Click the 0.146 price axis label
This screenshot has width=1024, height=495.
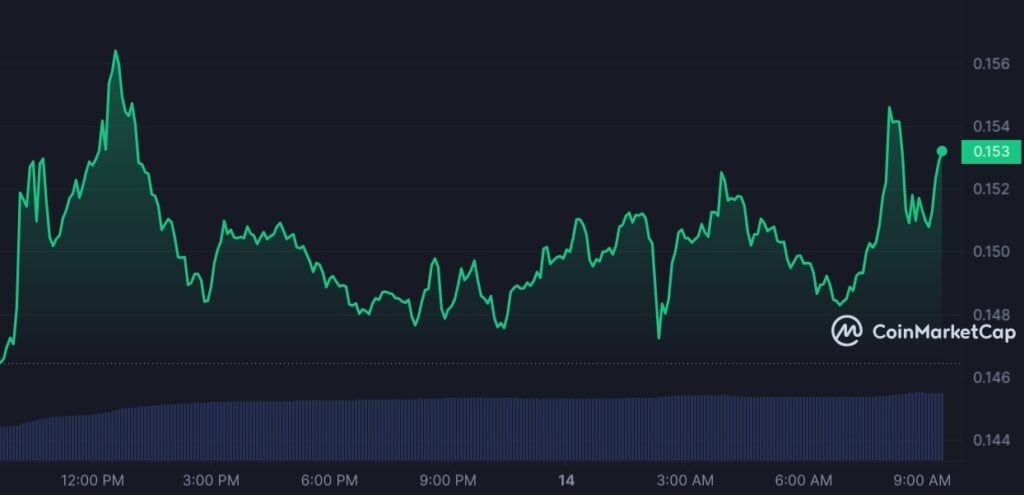991,378
